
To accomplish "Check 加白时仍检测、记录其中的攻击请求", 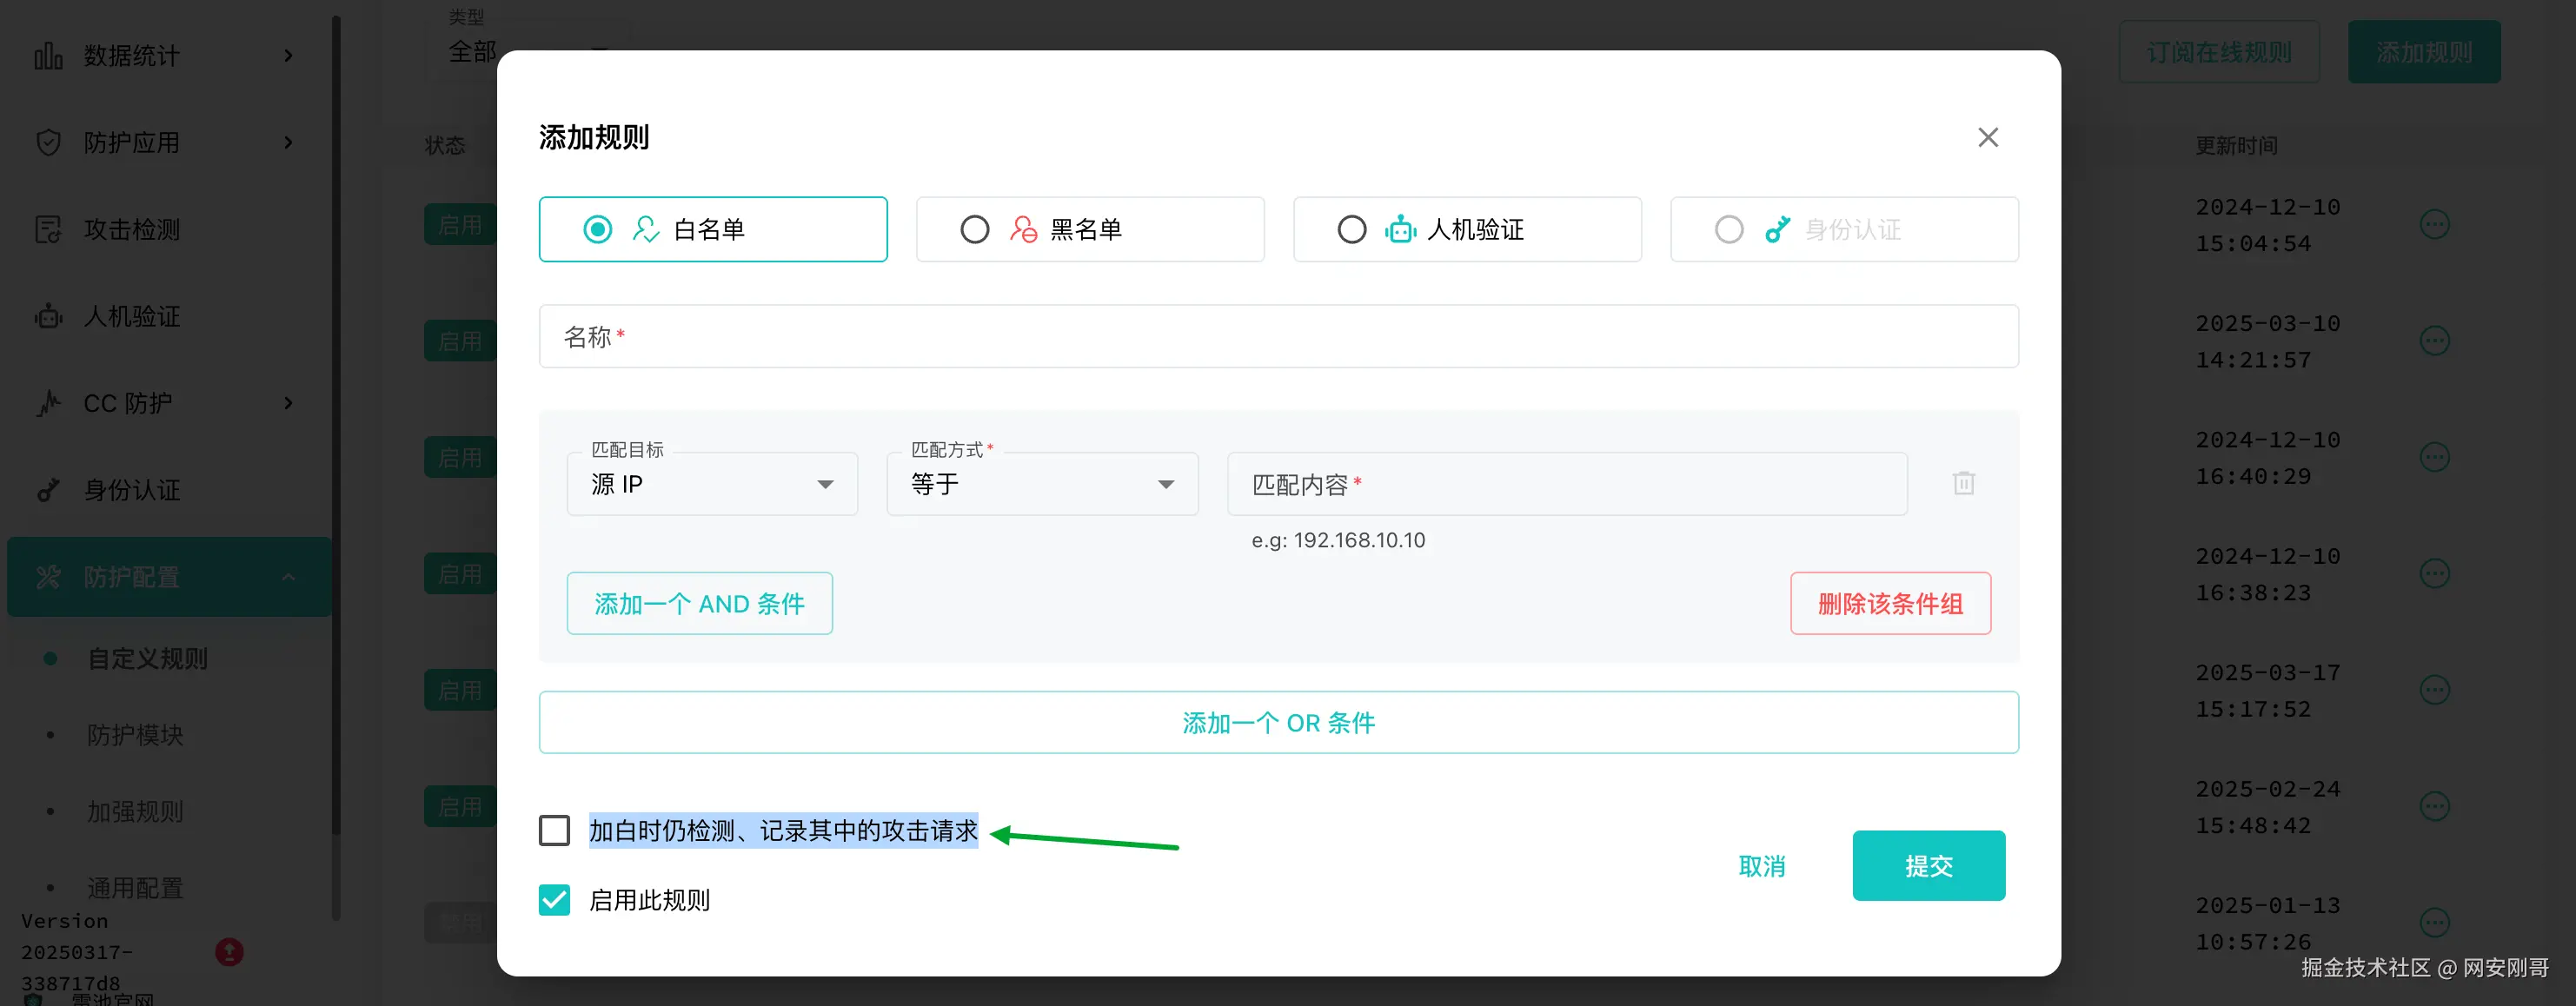I will tap(554, 831).
